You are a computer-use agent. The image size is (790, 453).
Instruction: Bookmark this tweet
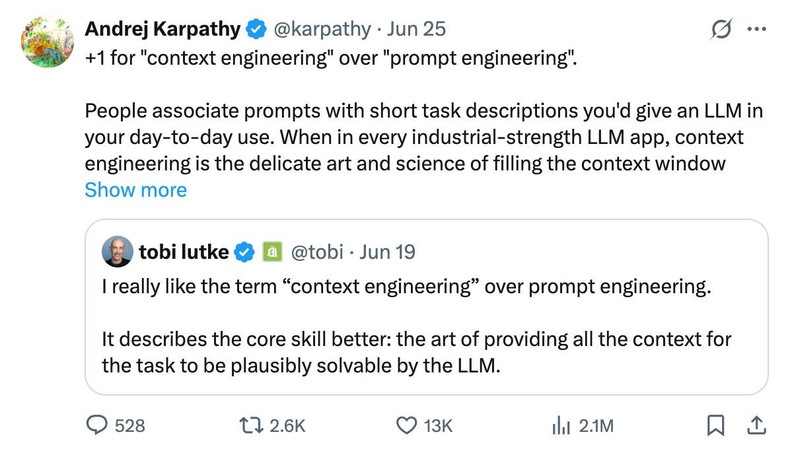point(715,426)
